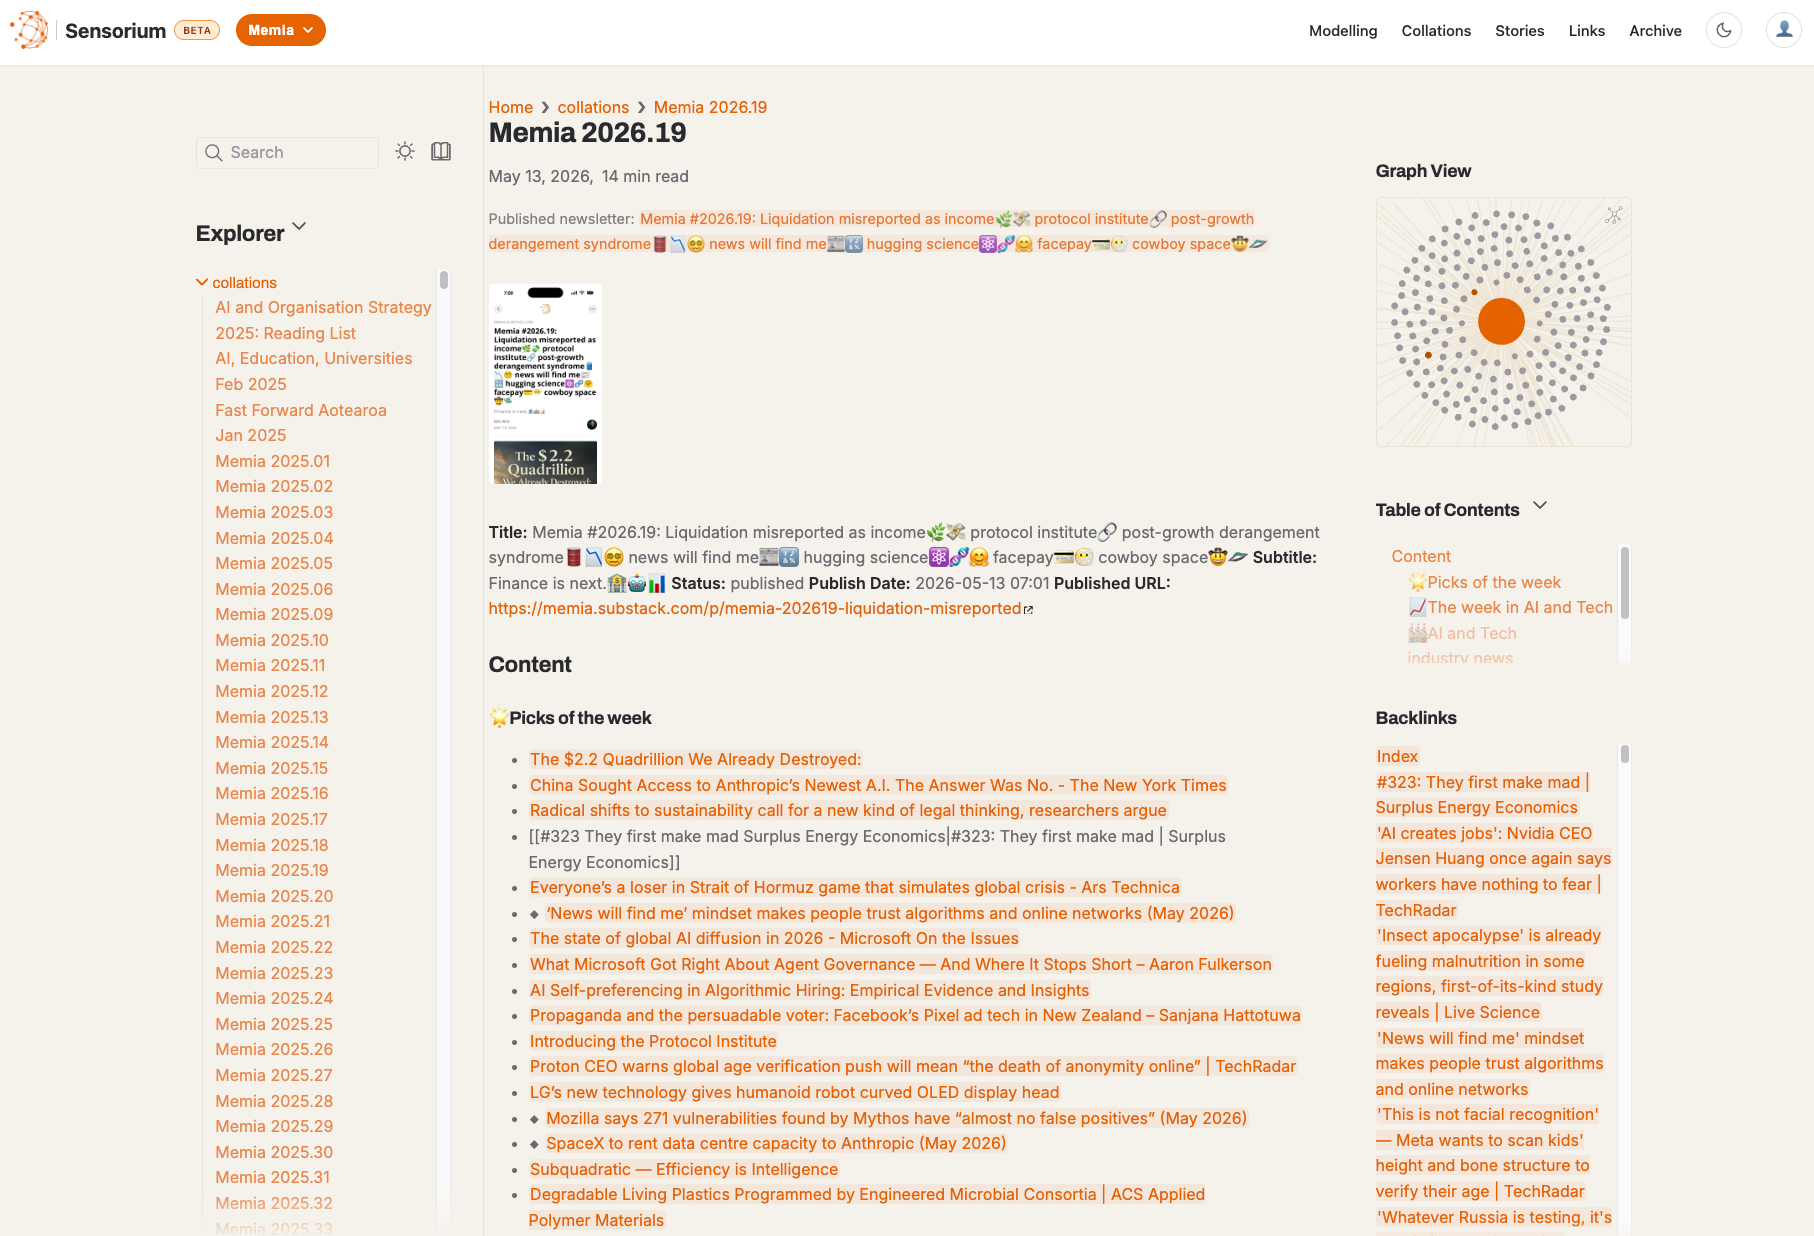1814x1236 pixels.
Task: Open 'Introducing the Protocol Institute' link
Action: 653,1041
